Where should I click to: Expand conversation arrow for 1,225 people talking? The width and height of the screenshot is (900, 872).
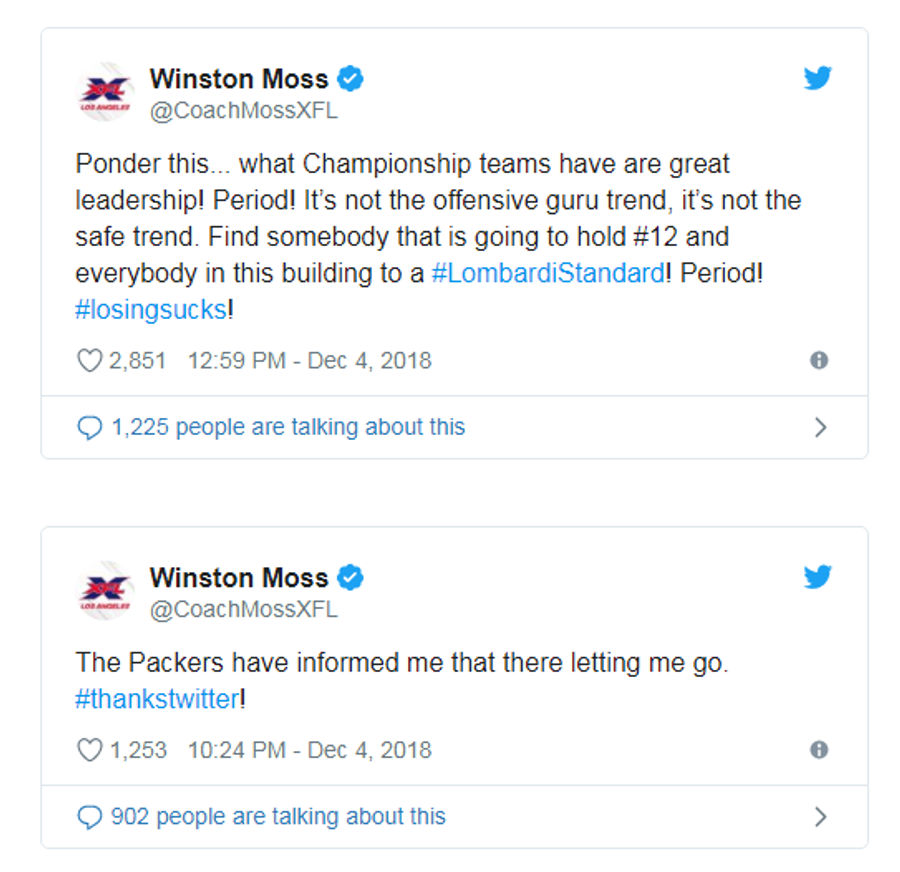[x=821, y=427]
